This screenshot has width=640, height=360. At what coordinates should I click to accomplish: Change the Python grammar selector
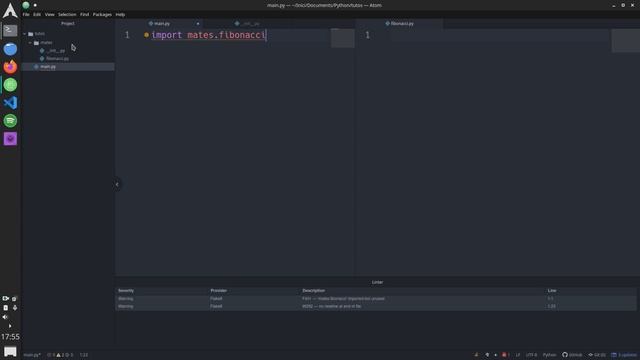point(549,355)
